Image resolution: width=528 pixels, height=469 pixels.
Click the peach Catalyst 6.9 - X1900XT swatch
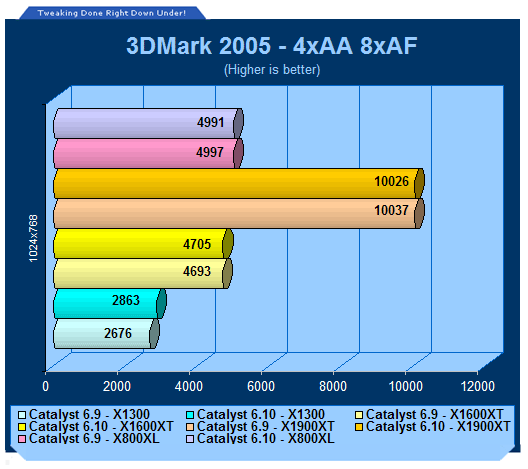click(190, 427)
